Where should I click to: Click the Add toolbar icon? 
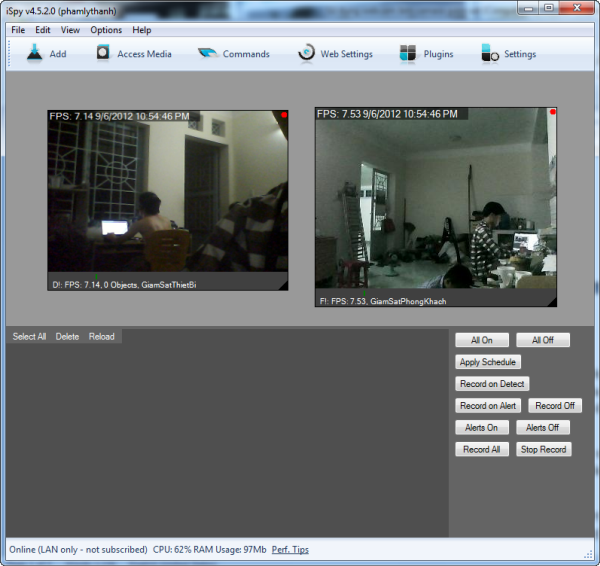46,54
